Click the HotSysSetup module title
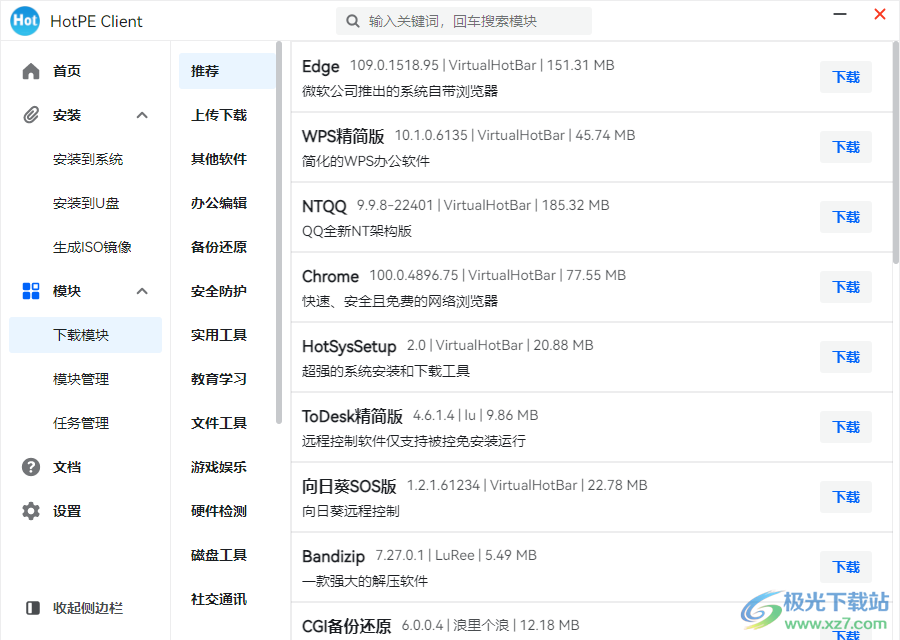Screen dimensions: 900x640 point(349,347)
